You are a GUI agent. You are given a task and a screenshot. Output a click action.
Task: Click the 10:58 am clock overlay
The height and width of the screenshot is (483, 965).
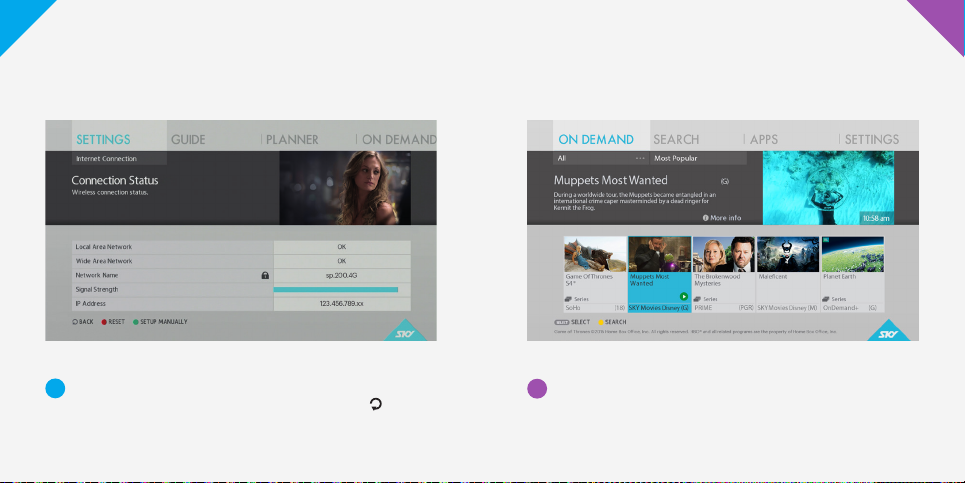(x=876, y=218)
